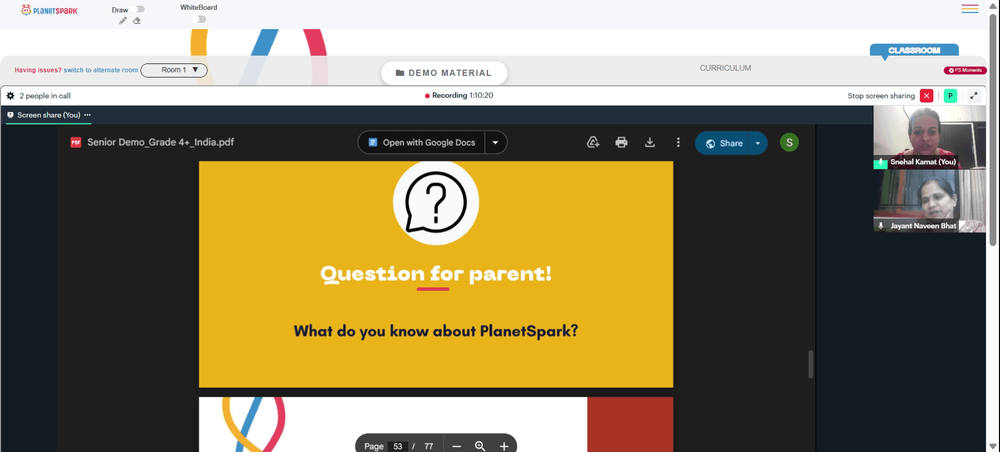
Task: Click the PDF viewer vertical scrollbar thumb
Action: (811, 364)
